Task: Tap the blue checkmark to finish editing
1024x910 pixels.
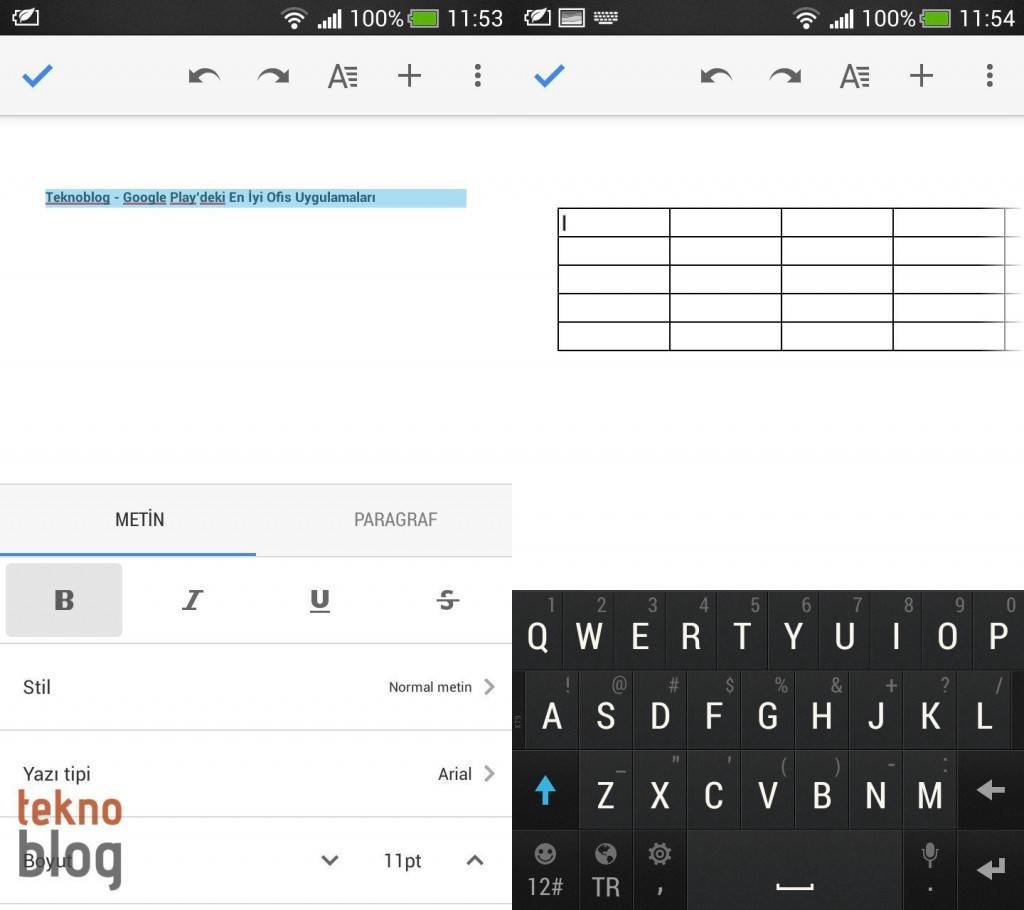Action: coord(37,75)
